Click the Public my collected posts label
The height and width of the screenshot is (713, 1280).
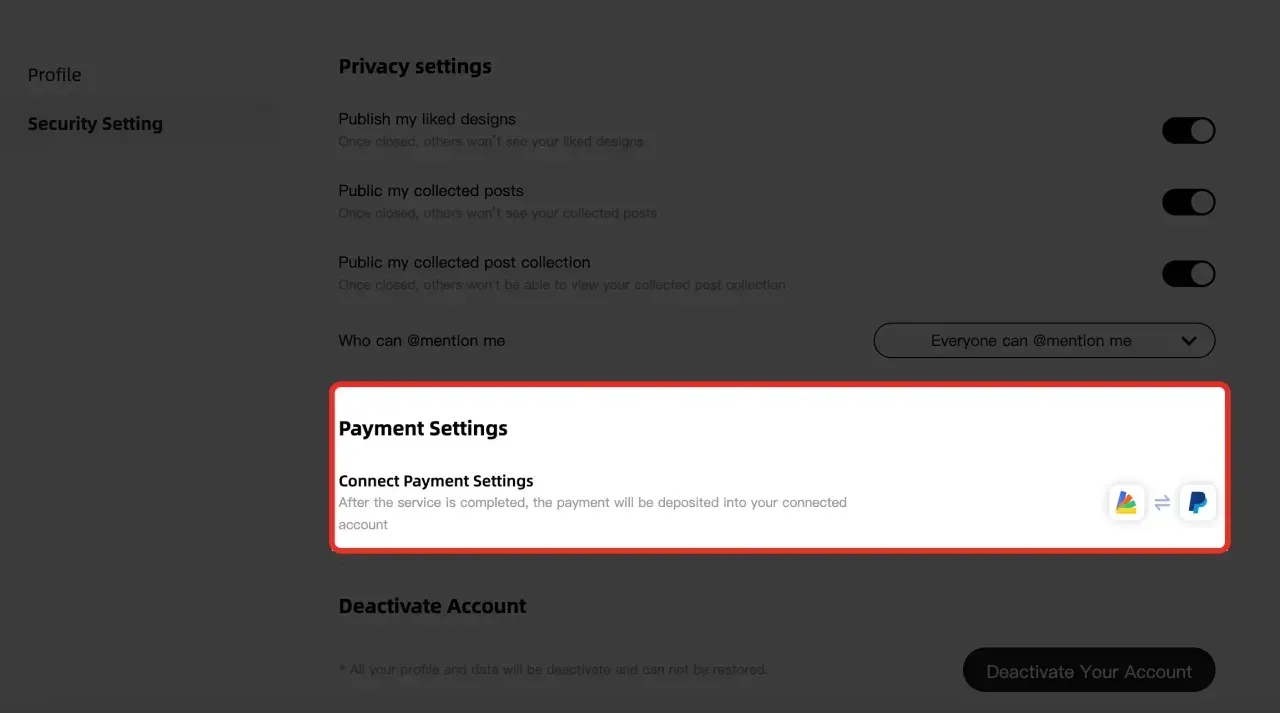[x=431, y=191]
